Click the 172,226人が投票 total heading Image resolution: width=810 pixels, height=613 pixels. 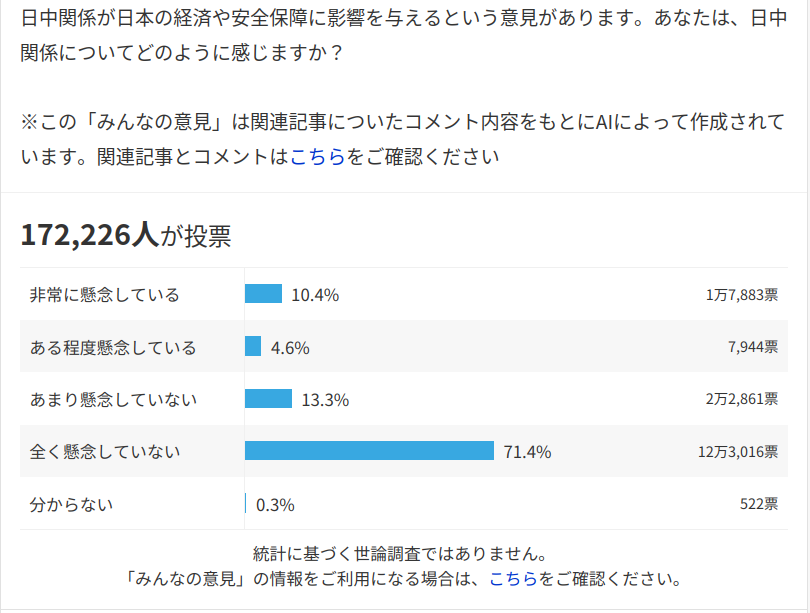[x=126, y=235]
